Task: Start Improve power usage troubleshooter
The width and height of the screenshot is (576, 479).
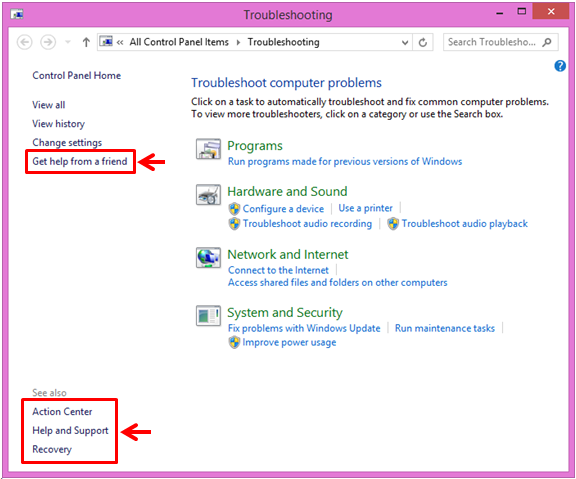Action: pos(289,342)
